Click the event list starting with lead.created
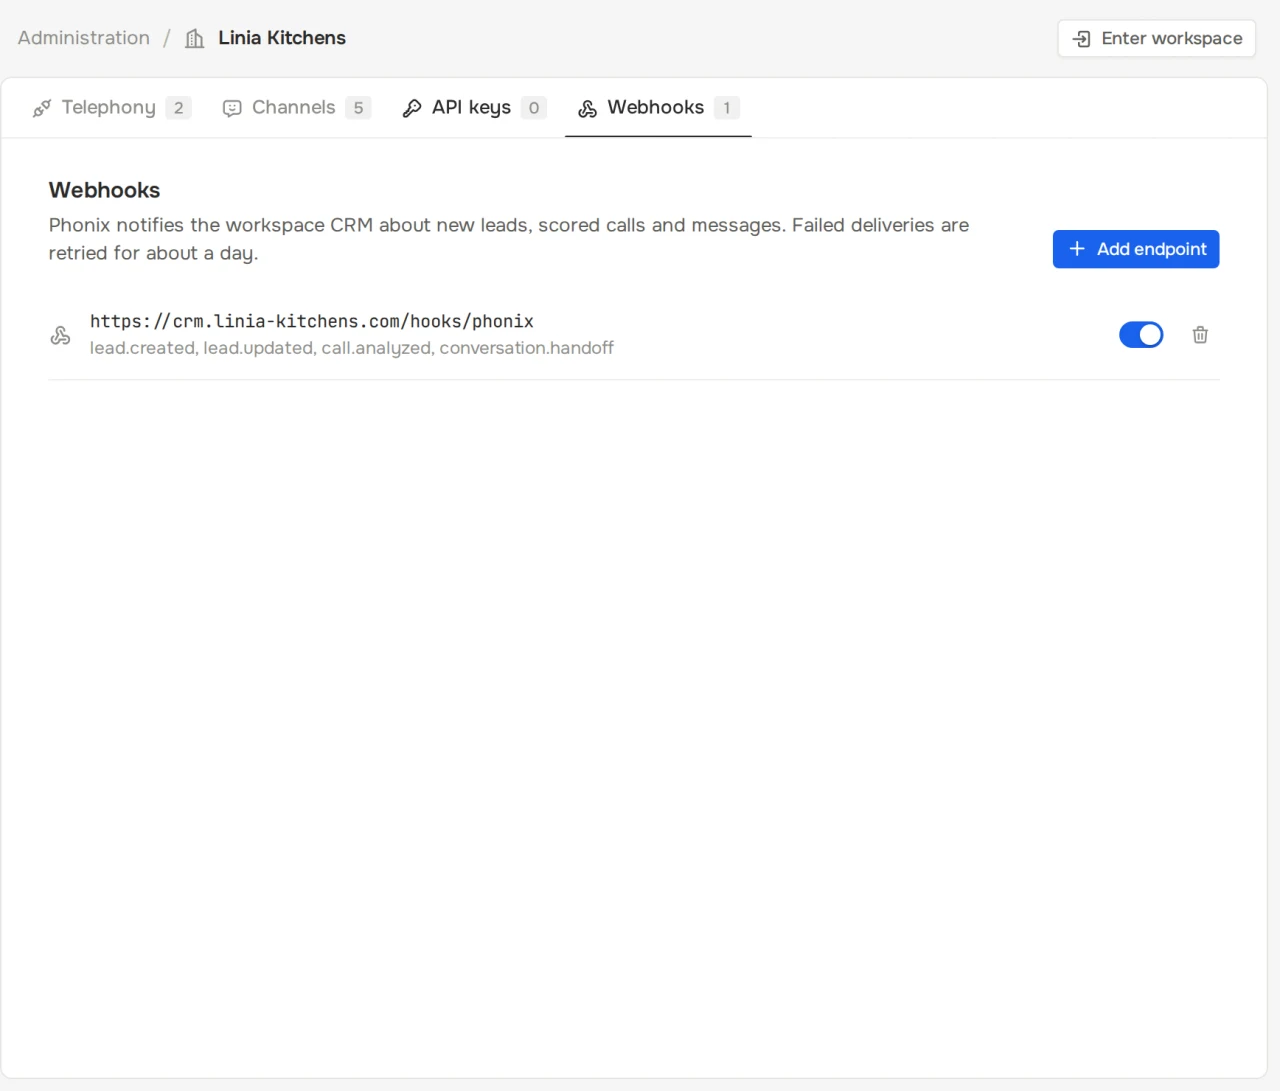1280x1091 pixels. pos(352,348)
